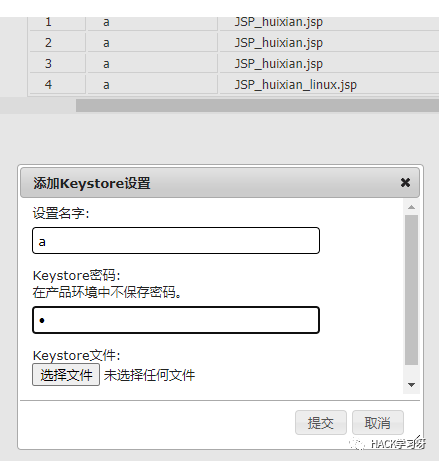
Task: Click the dialog vertical scrollbar thumb
Action: pos(411,290)
